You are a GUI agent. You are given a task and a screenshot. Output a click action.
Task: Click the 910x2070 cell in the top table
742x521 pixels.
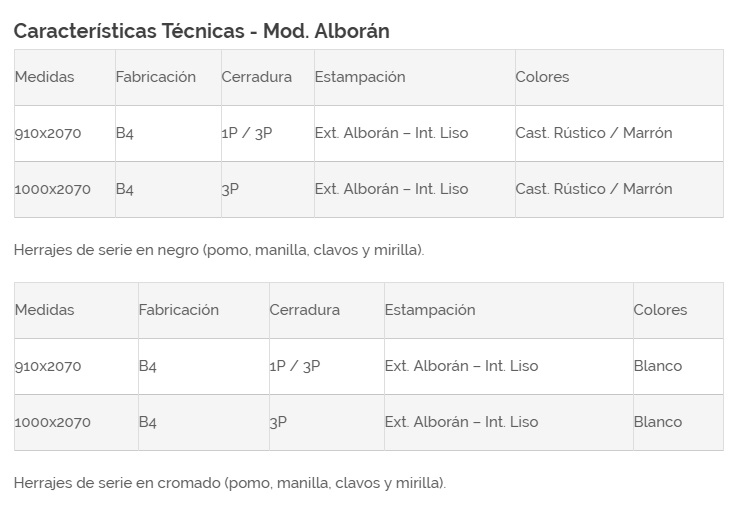pyautogui.click(x=48, y=133)
